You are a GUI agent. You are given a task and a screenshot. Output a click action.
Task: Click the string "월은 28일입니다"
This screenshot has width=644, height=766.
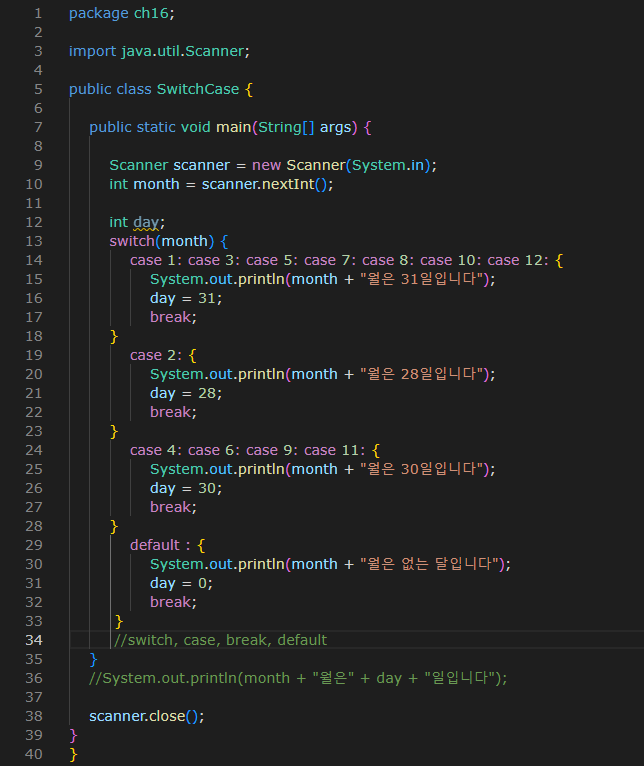(422, 374)
